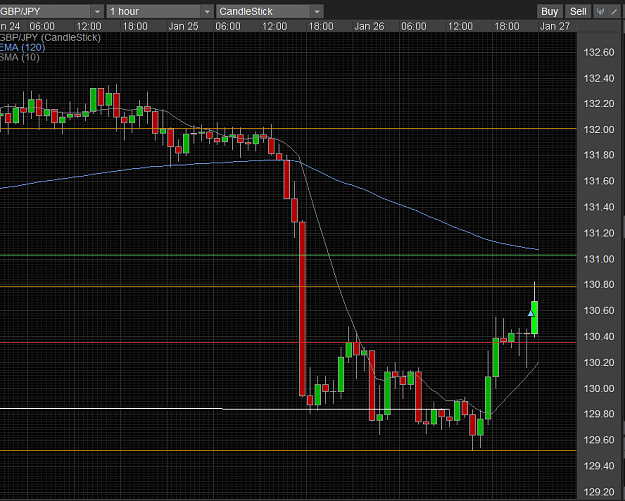The image size is (625, 501).
Task: Click the Buy button
Action: click(549, 12)
